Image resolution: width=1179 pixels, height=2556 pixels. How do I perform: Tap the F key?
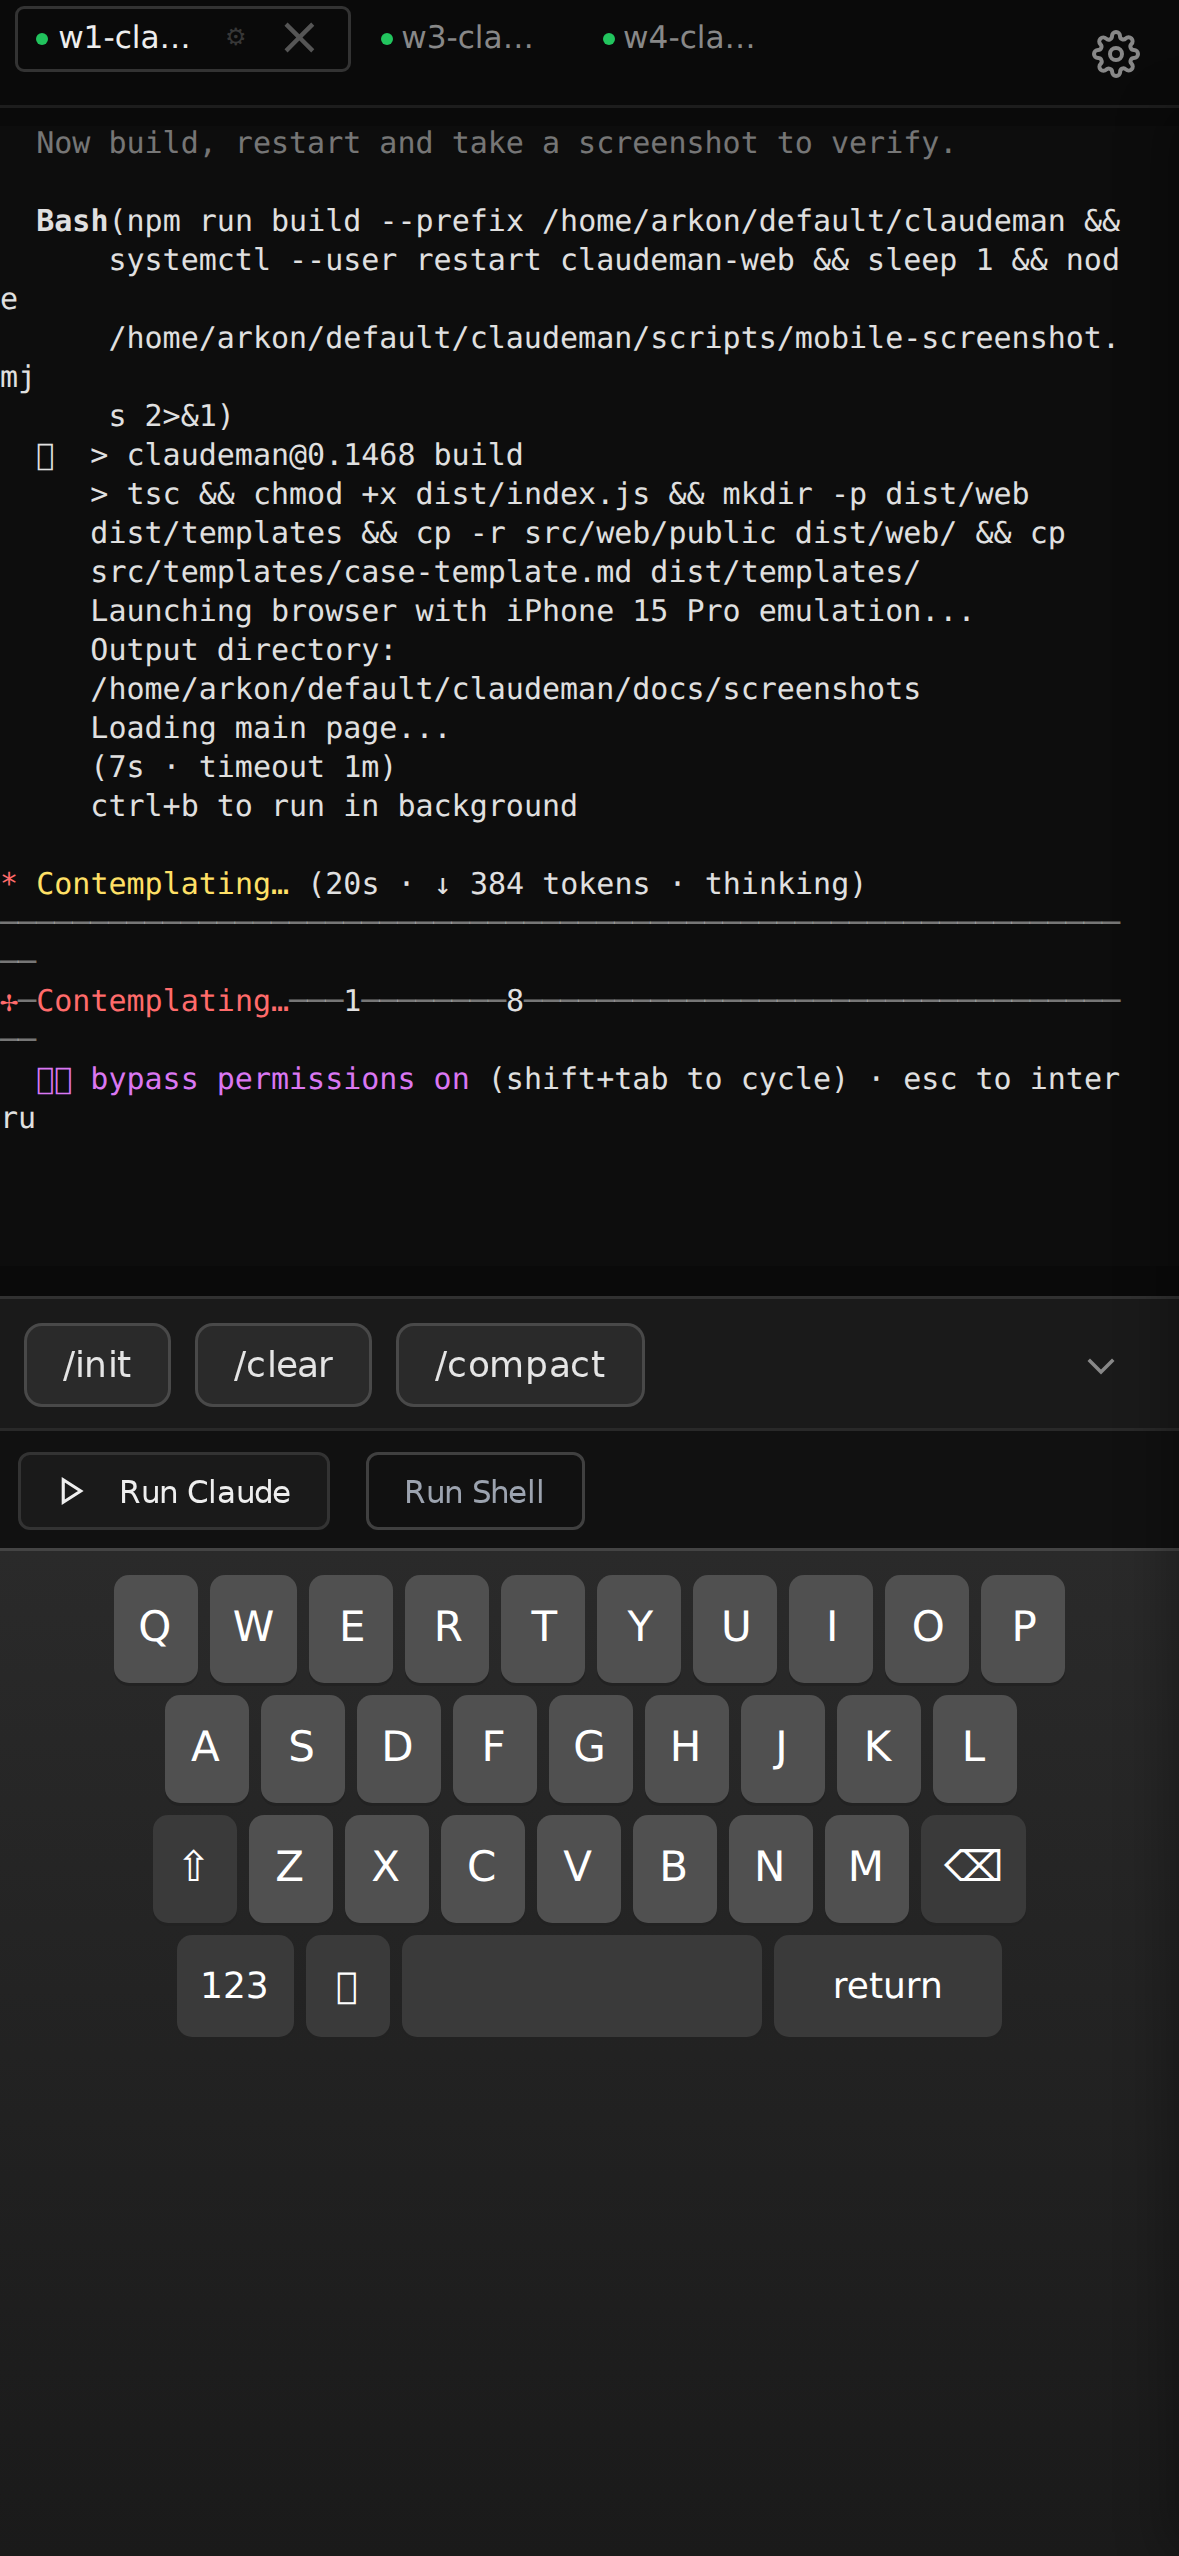click(494, 1747)
